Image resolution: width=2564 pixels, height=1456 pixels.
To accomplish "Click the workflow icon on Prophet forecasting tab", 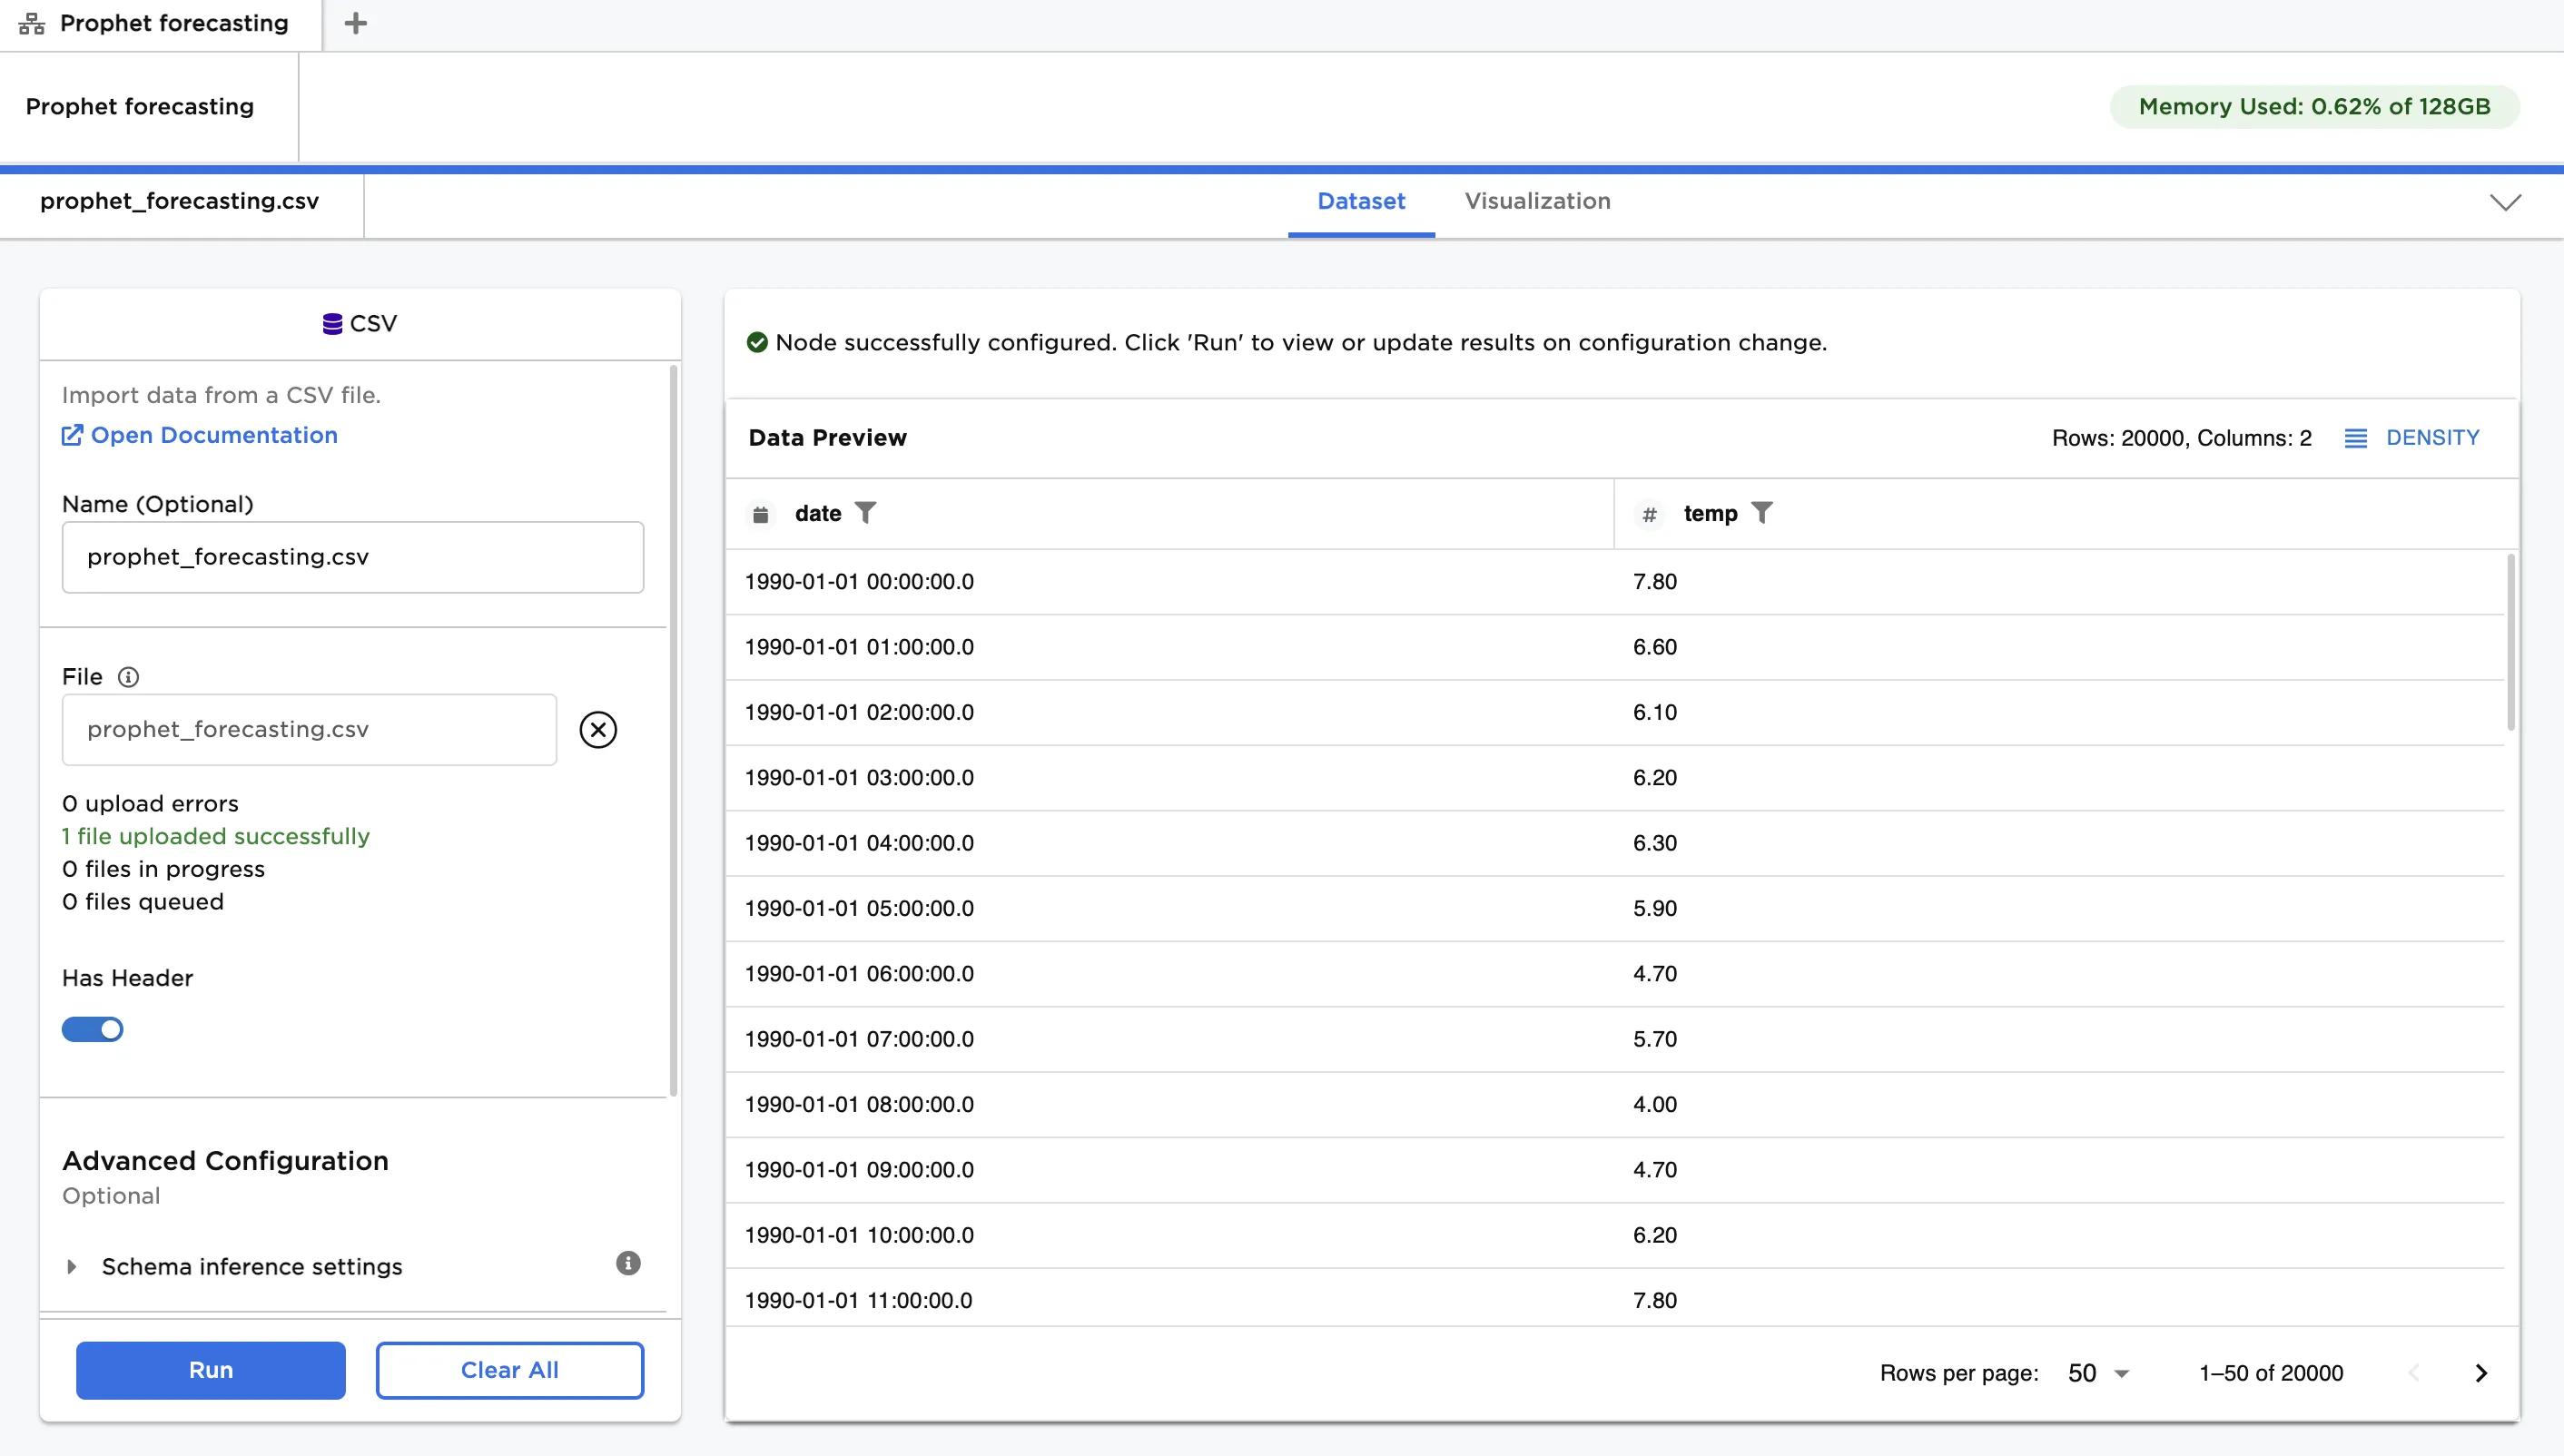I will 30,23.
